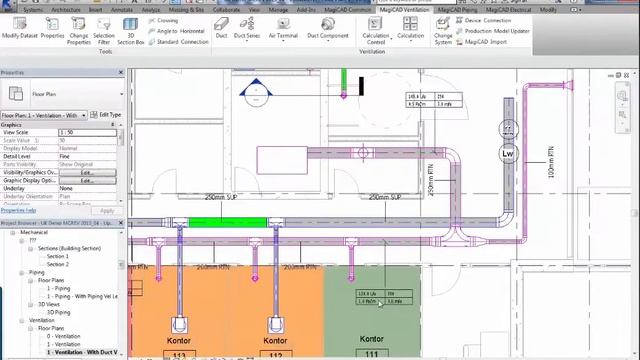Collapse the Ventilation tree node
Screen dimensions: 640x360
coord(22,320)
